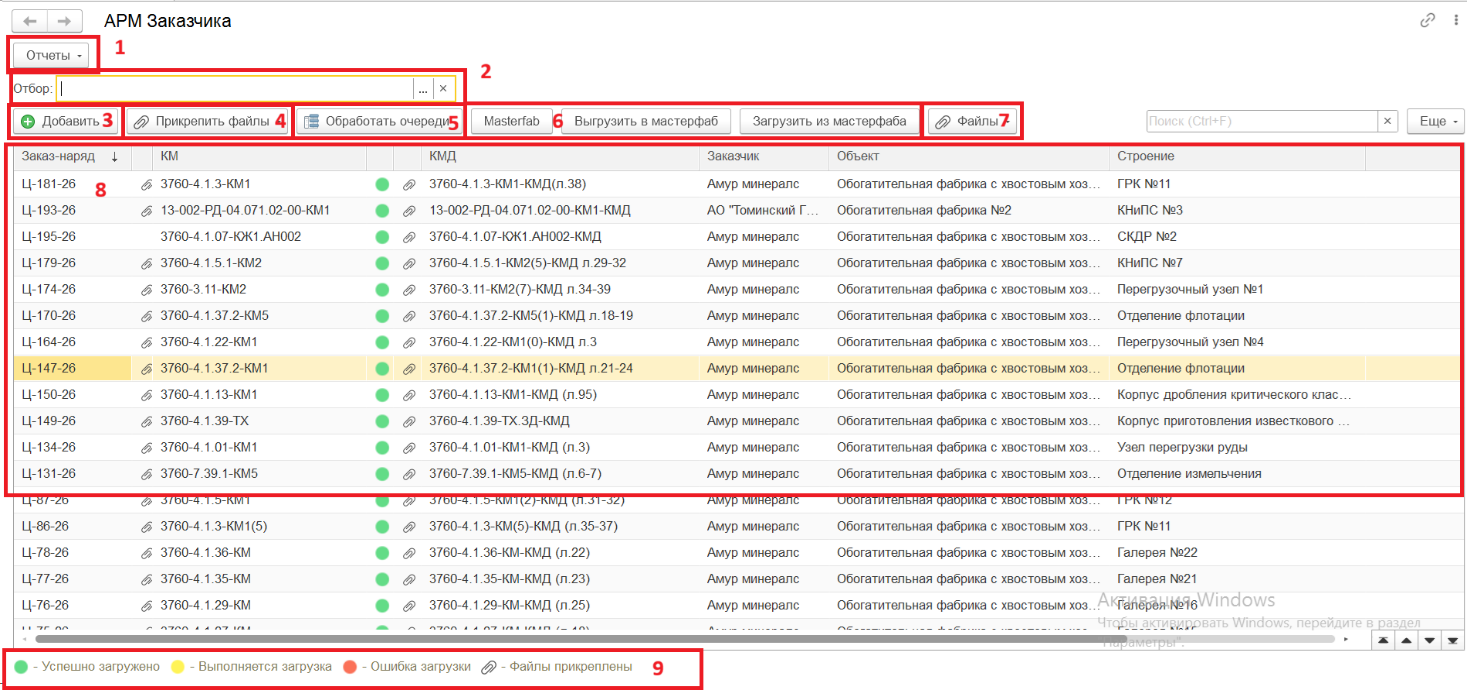Click into the Поиск (Ctrl+F) search box
Screen dimensions: 1467x697
point(1262,121)
